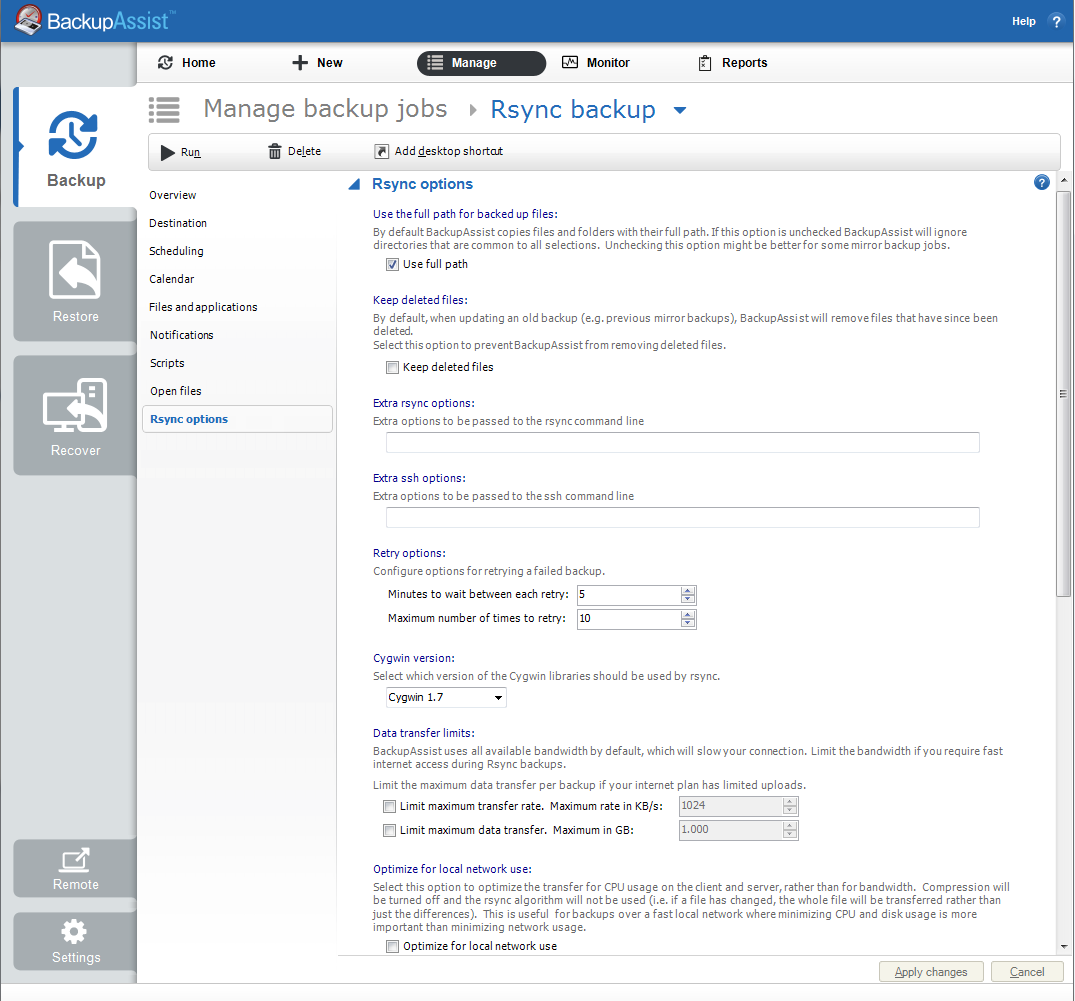Open the Cygwin version dropdown
This screenshot has height=1001, width=1075.
[446, 697]
